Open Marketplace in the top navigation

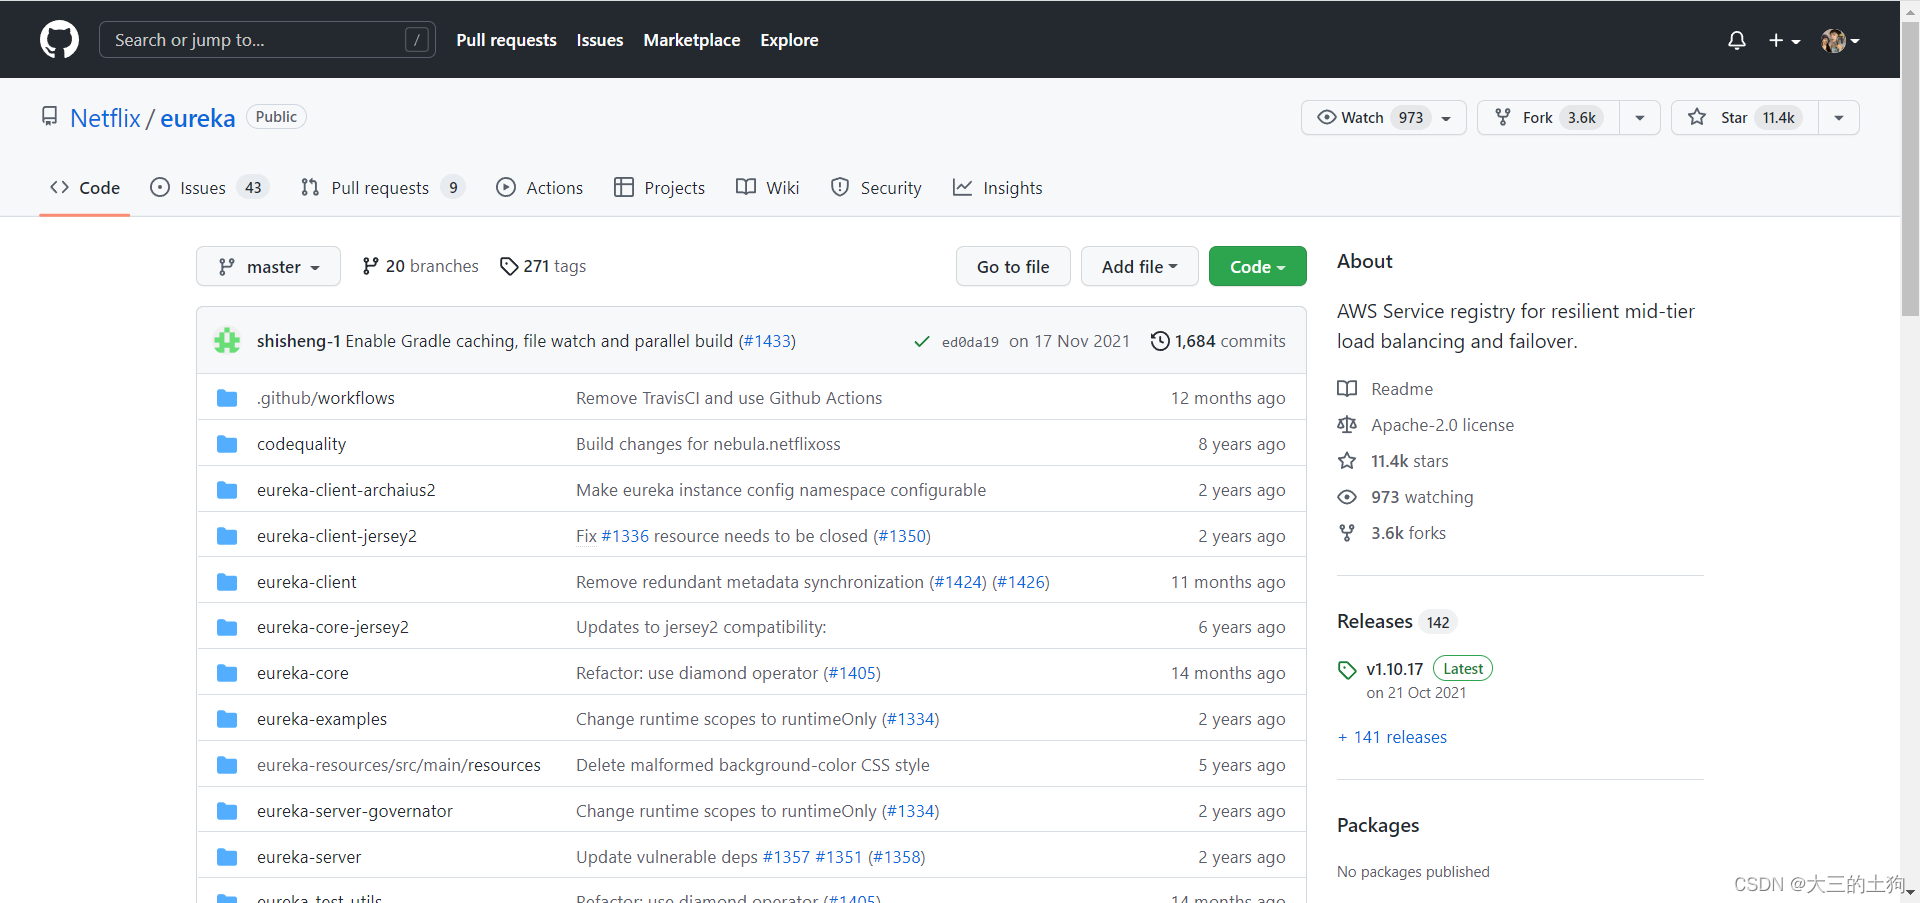692,40
